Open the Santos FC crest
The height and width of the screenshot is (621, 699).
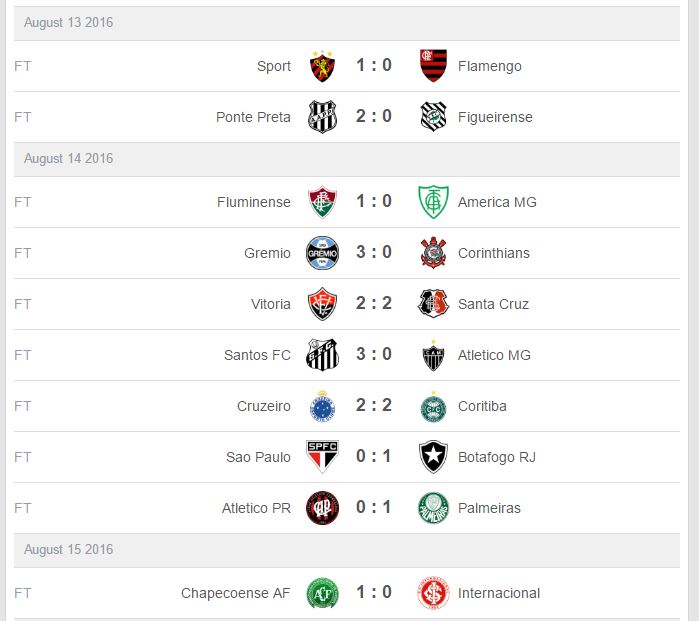(322, 355)
